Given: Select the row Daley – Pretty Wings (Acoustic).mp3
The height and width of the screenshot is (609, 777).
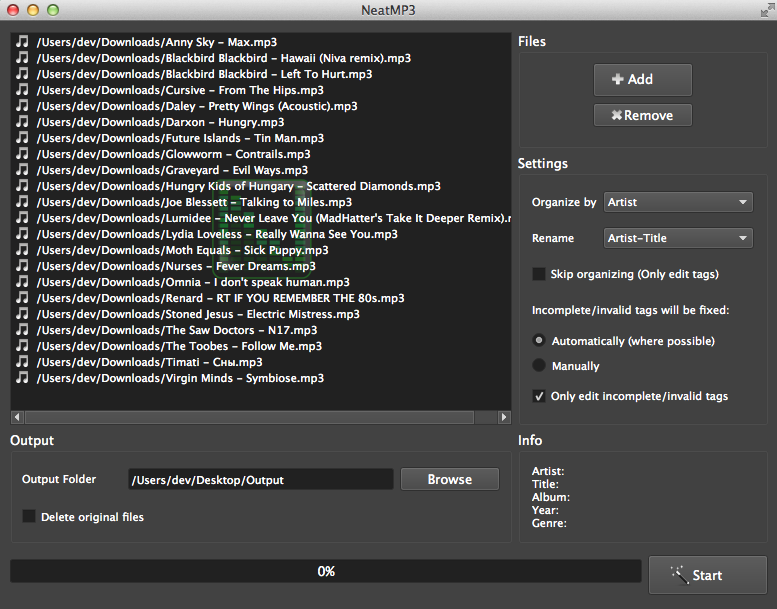Looking at the screenshot, I should click(x=261, y=106).
